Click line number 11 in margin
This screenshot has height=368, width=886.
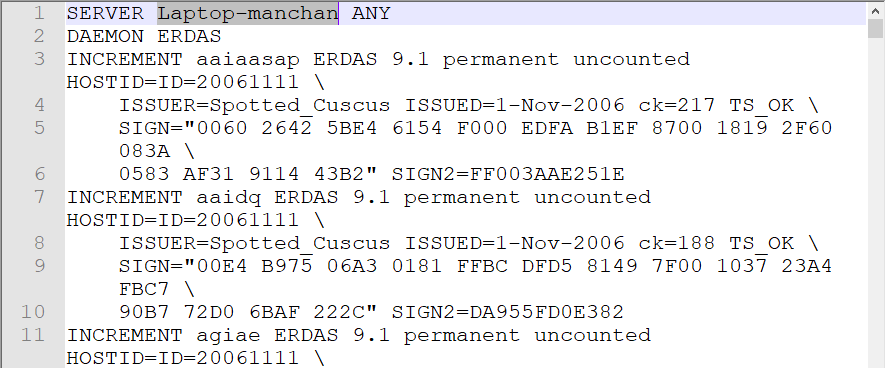tap(33, 335)
